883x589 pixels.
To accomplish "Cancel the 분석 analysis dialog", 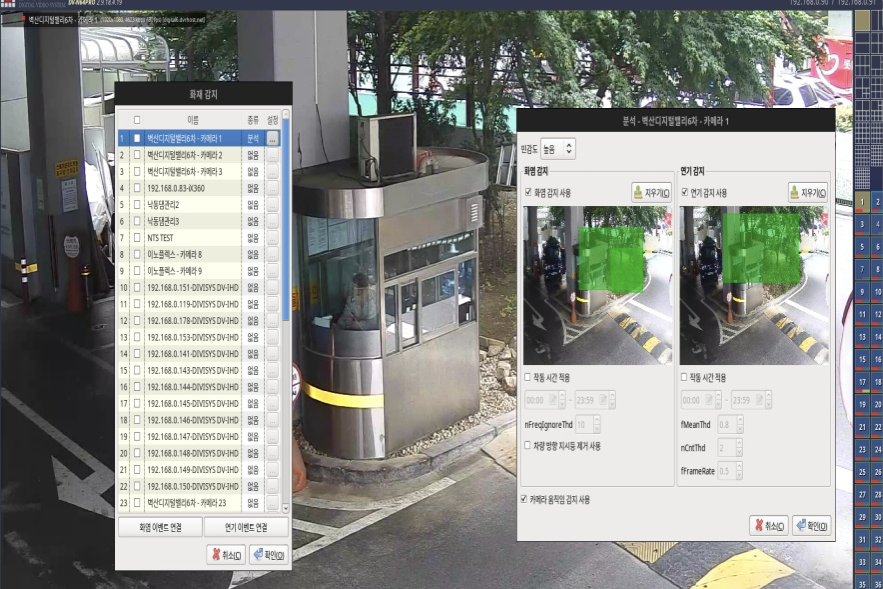I will click(x=768, y=525).
